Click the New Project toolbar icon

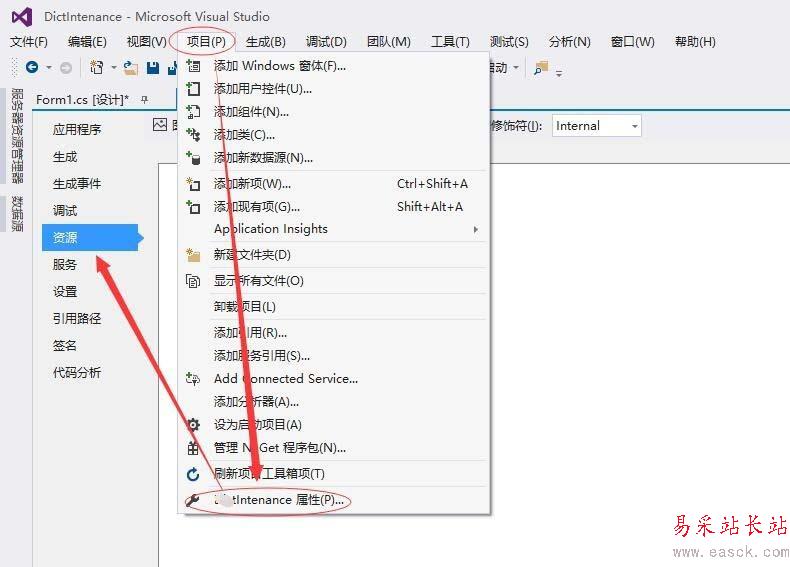click(96, 67)
